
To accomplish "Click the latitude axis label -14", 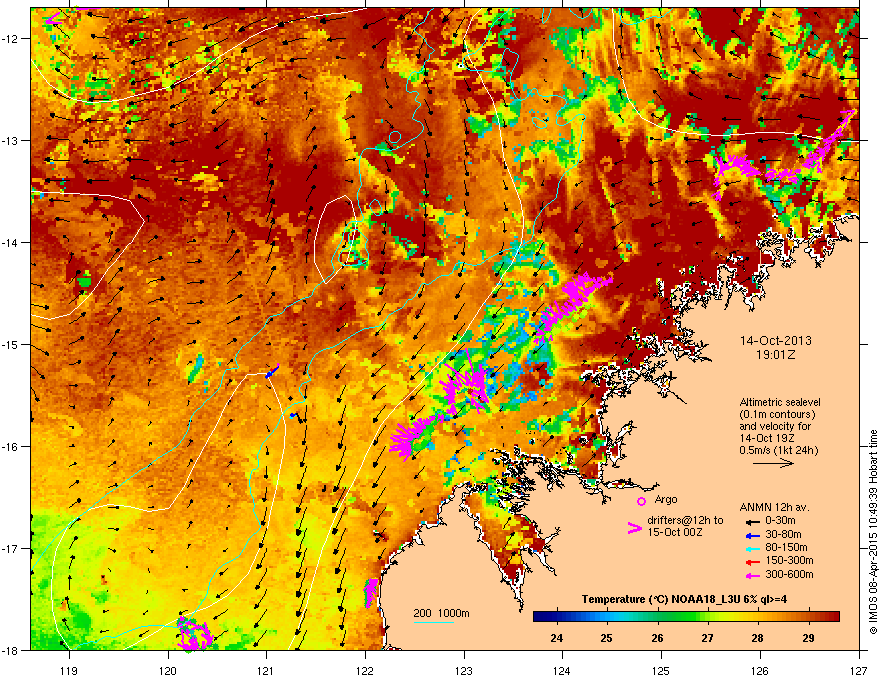I will point(11,242).
